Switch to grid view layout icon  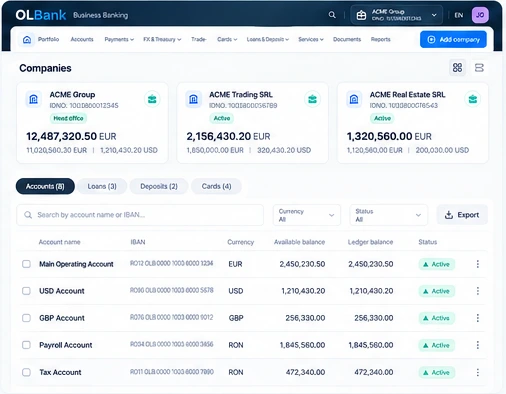(x=457, y=68)
